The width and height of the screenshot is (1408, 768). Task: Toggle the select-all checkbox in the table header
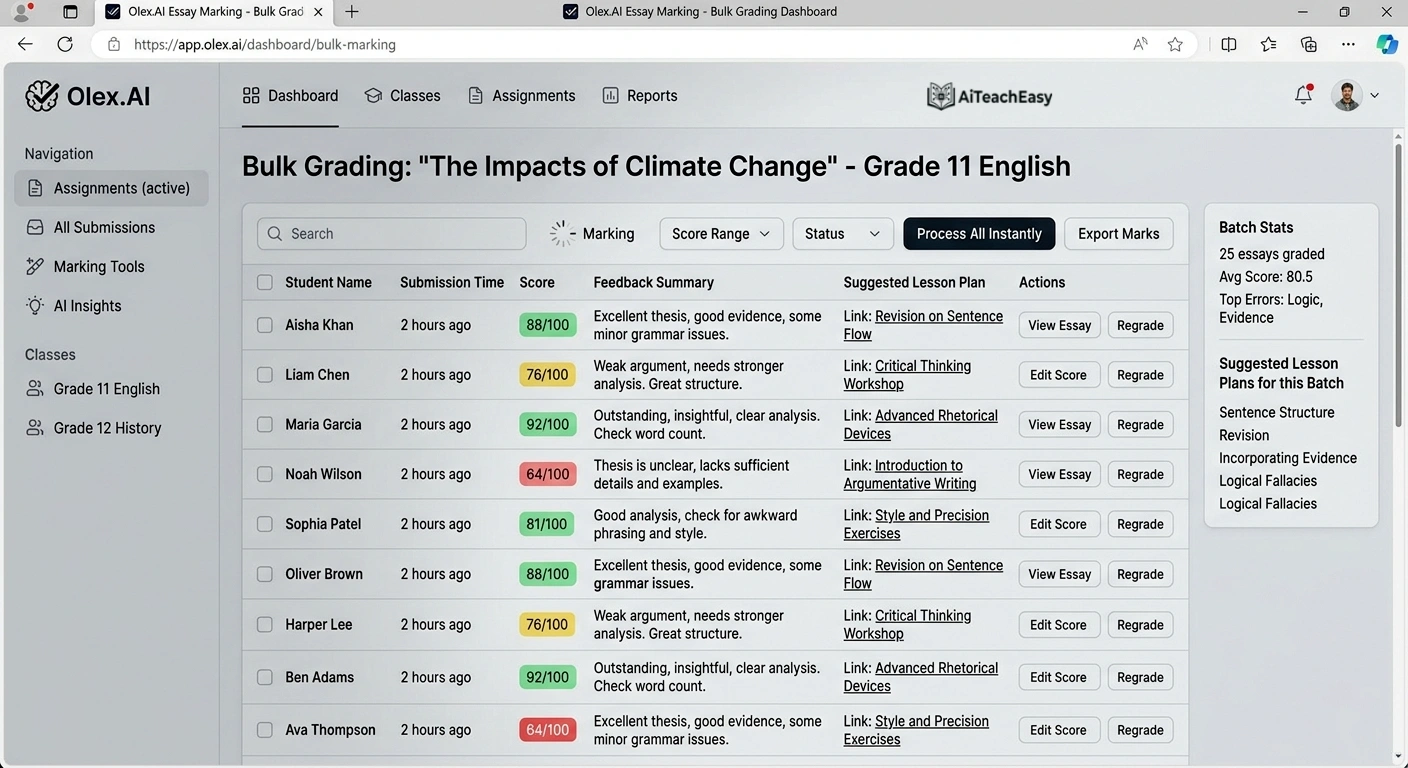coord(264,282)
